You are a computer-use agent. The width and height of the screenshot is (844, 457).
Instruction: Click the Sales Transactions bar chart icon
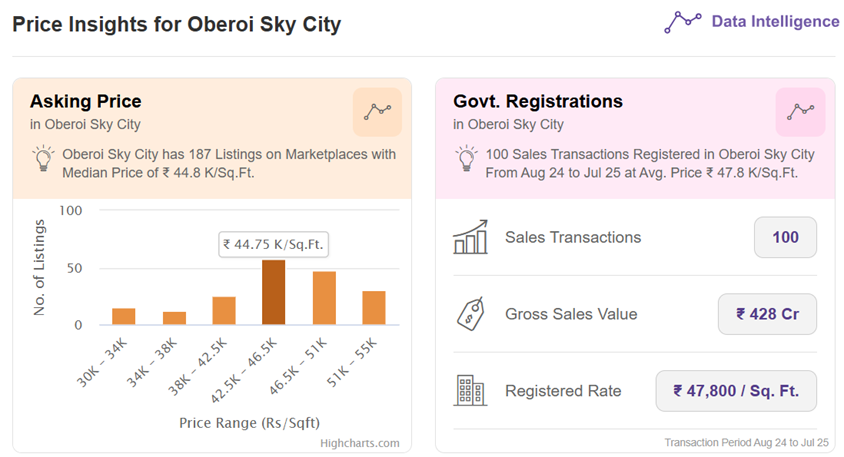click(470, 238)
